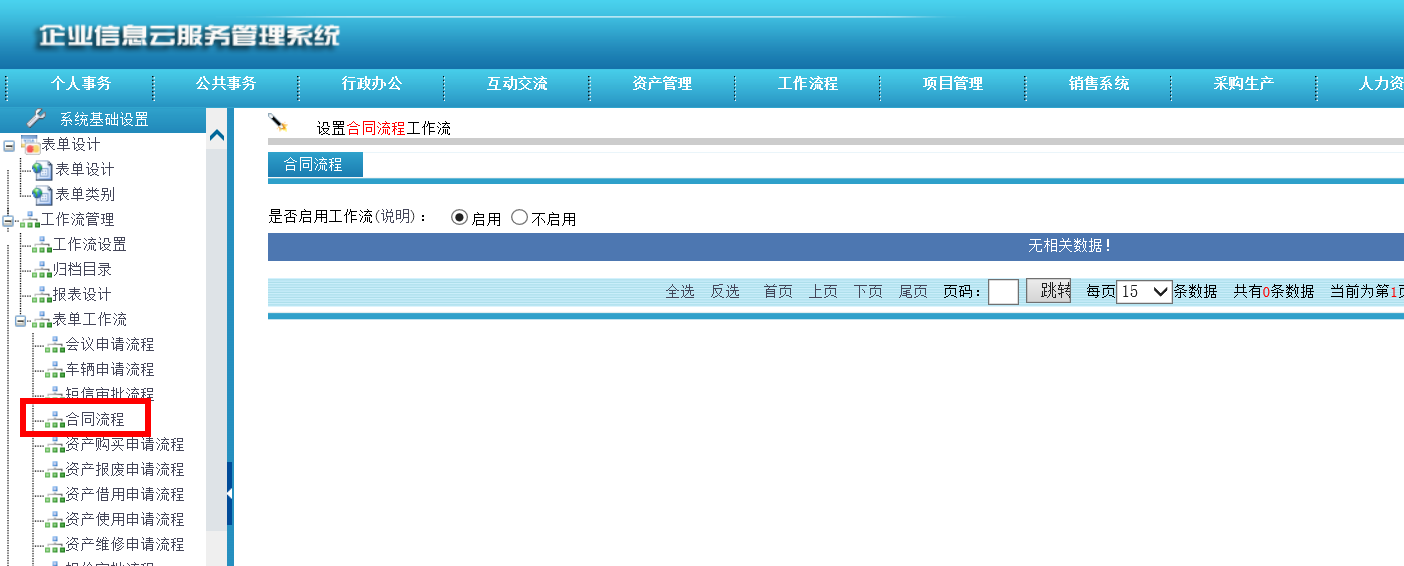1404x566 pixels.
Task: Click the 系统基础设置 panel header
Action: [104, 119]
